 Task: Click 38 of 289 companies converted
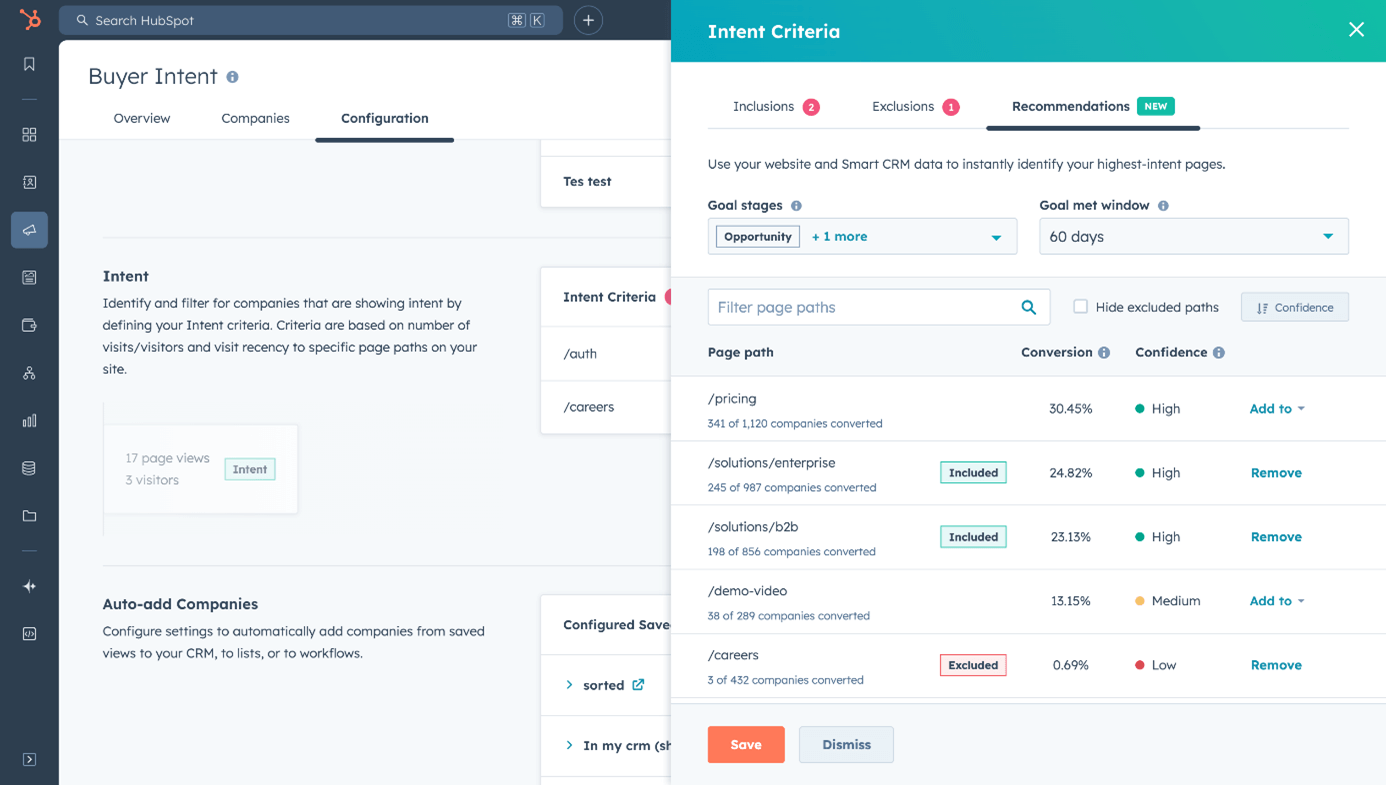coord(789,616)
